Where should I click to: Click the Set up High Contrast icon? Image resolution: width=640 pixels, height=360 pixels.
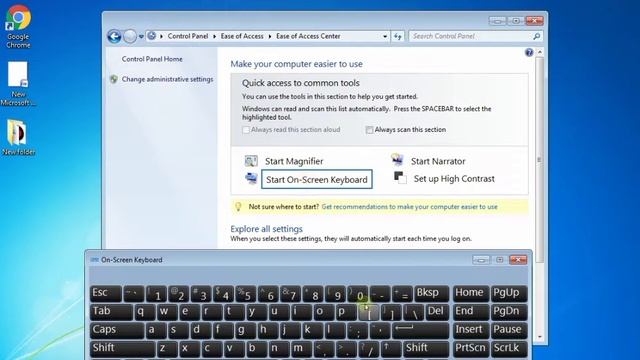tap(400, 178)
